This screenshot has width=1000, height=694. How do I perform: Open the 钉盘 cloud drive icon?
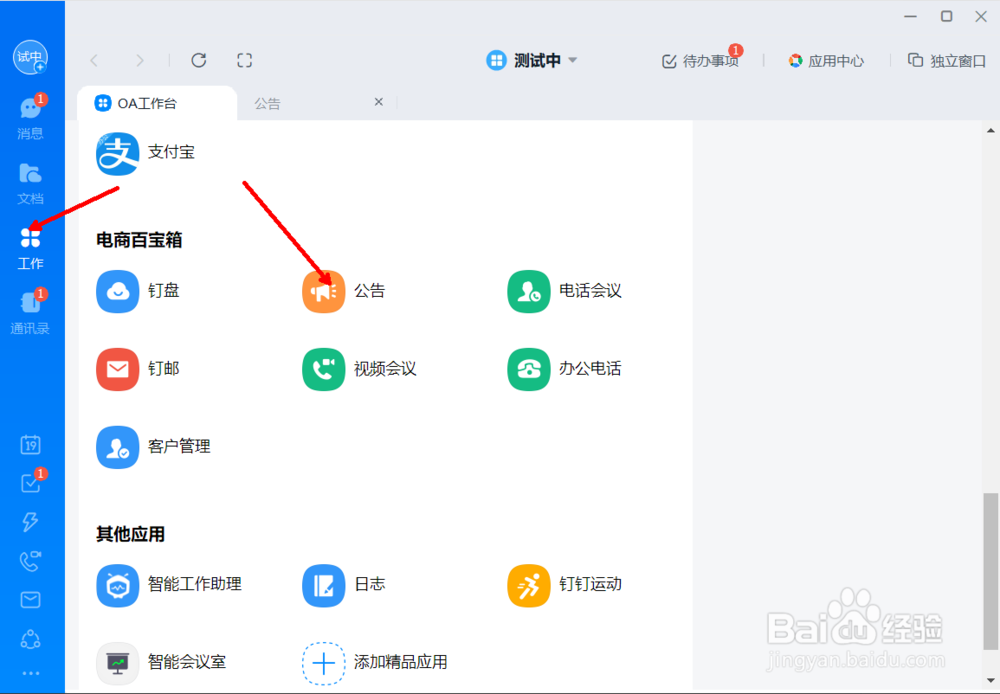[x=117, y=292]
